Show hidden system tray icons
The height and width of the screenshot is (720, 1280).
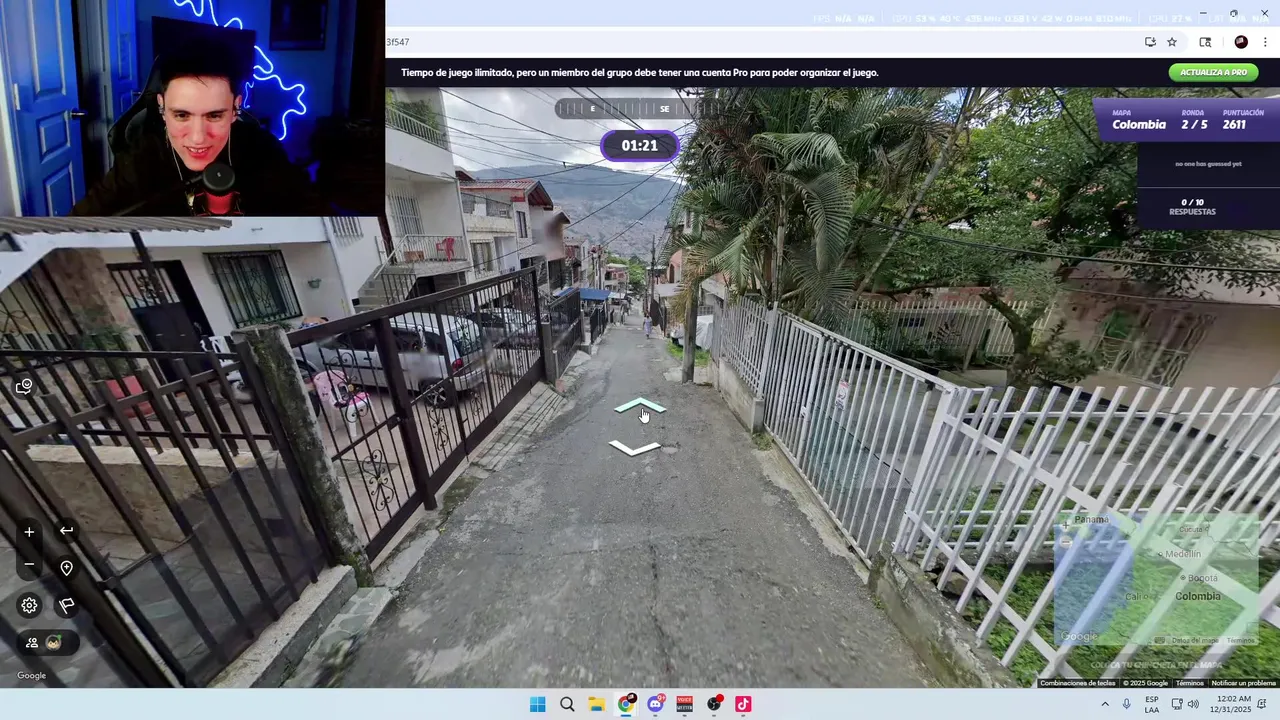pyautogui.click(x=1105, y=704)
